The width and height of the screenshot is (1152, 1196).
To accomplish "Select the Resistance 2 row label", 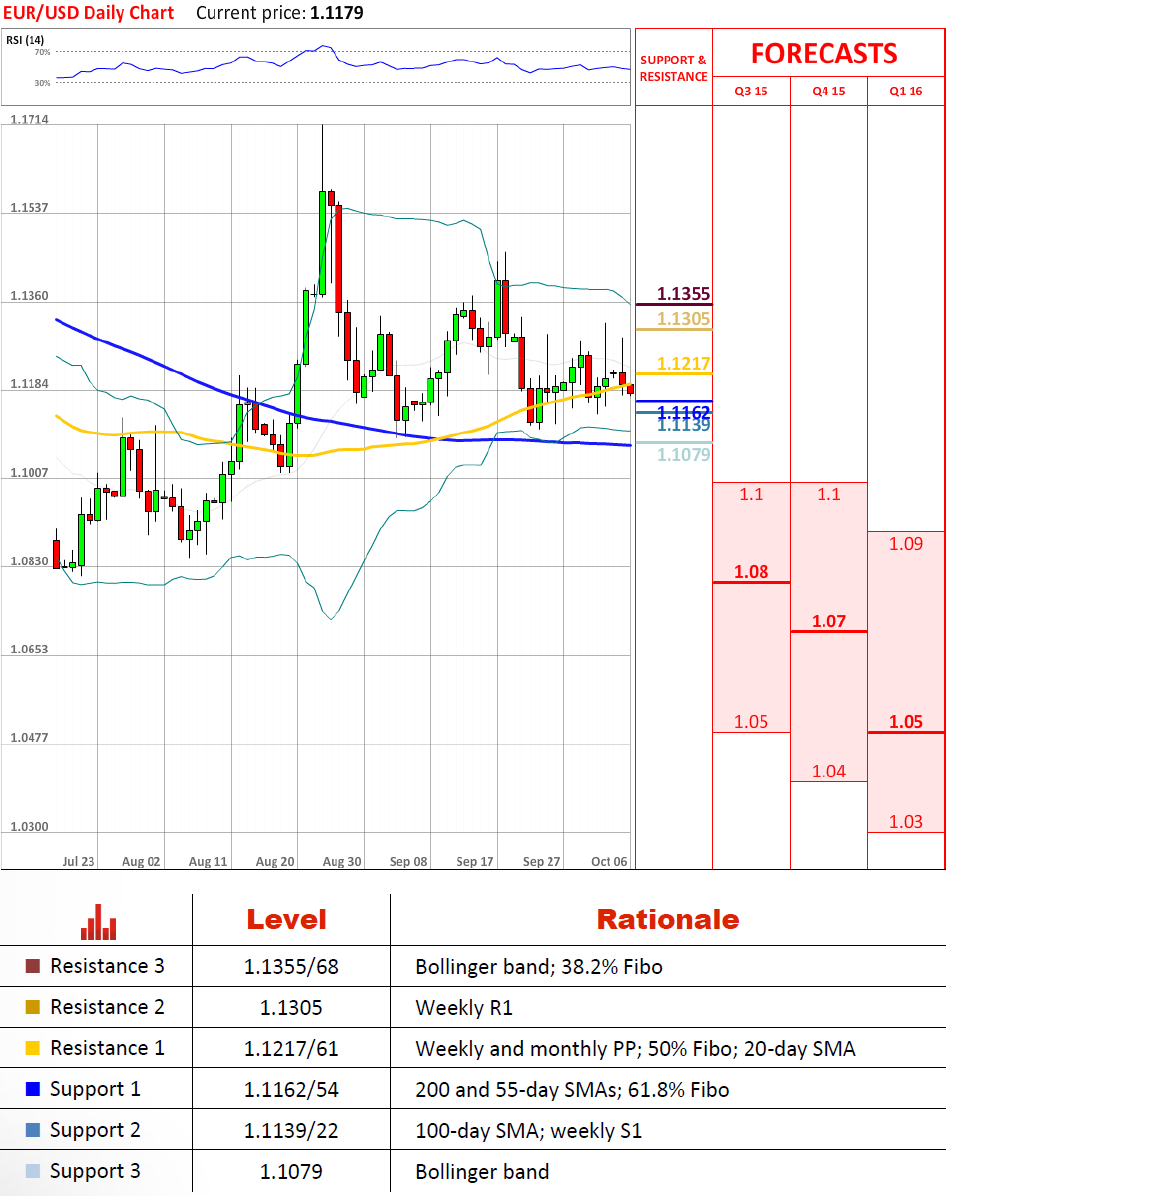I will [x=107, y=1008].
